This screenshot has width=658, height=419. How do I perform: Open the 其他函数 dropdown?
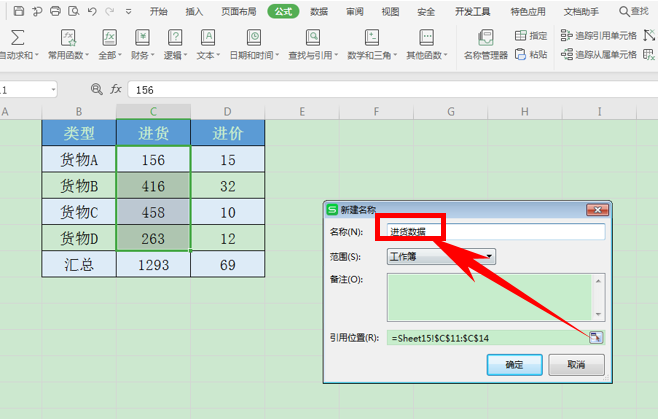click(x=427, y=55)
